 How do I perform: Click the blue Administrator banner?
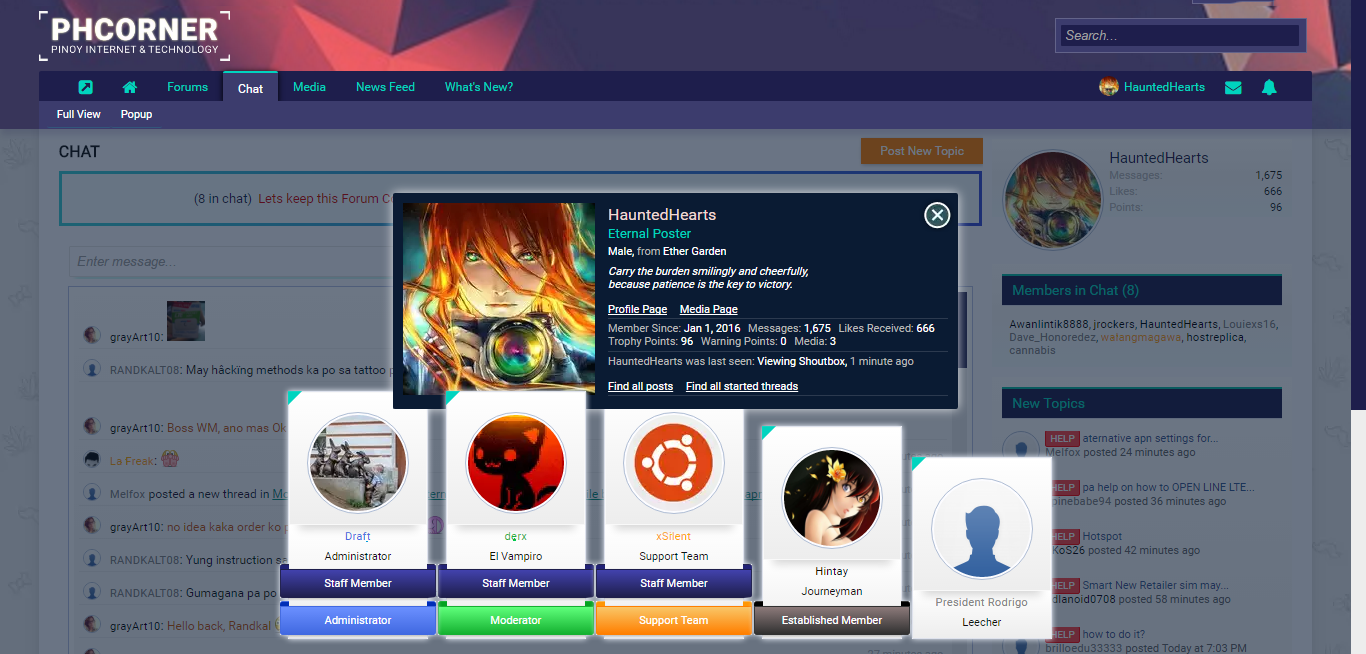point(358,620)
